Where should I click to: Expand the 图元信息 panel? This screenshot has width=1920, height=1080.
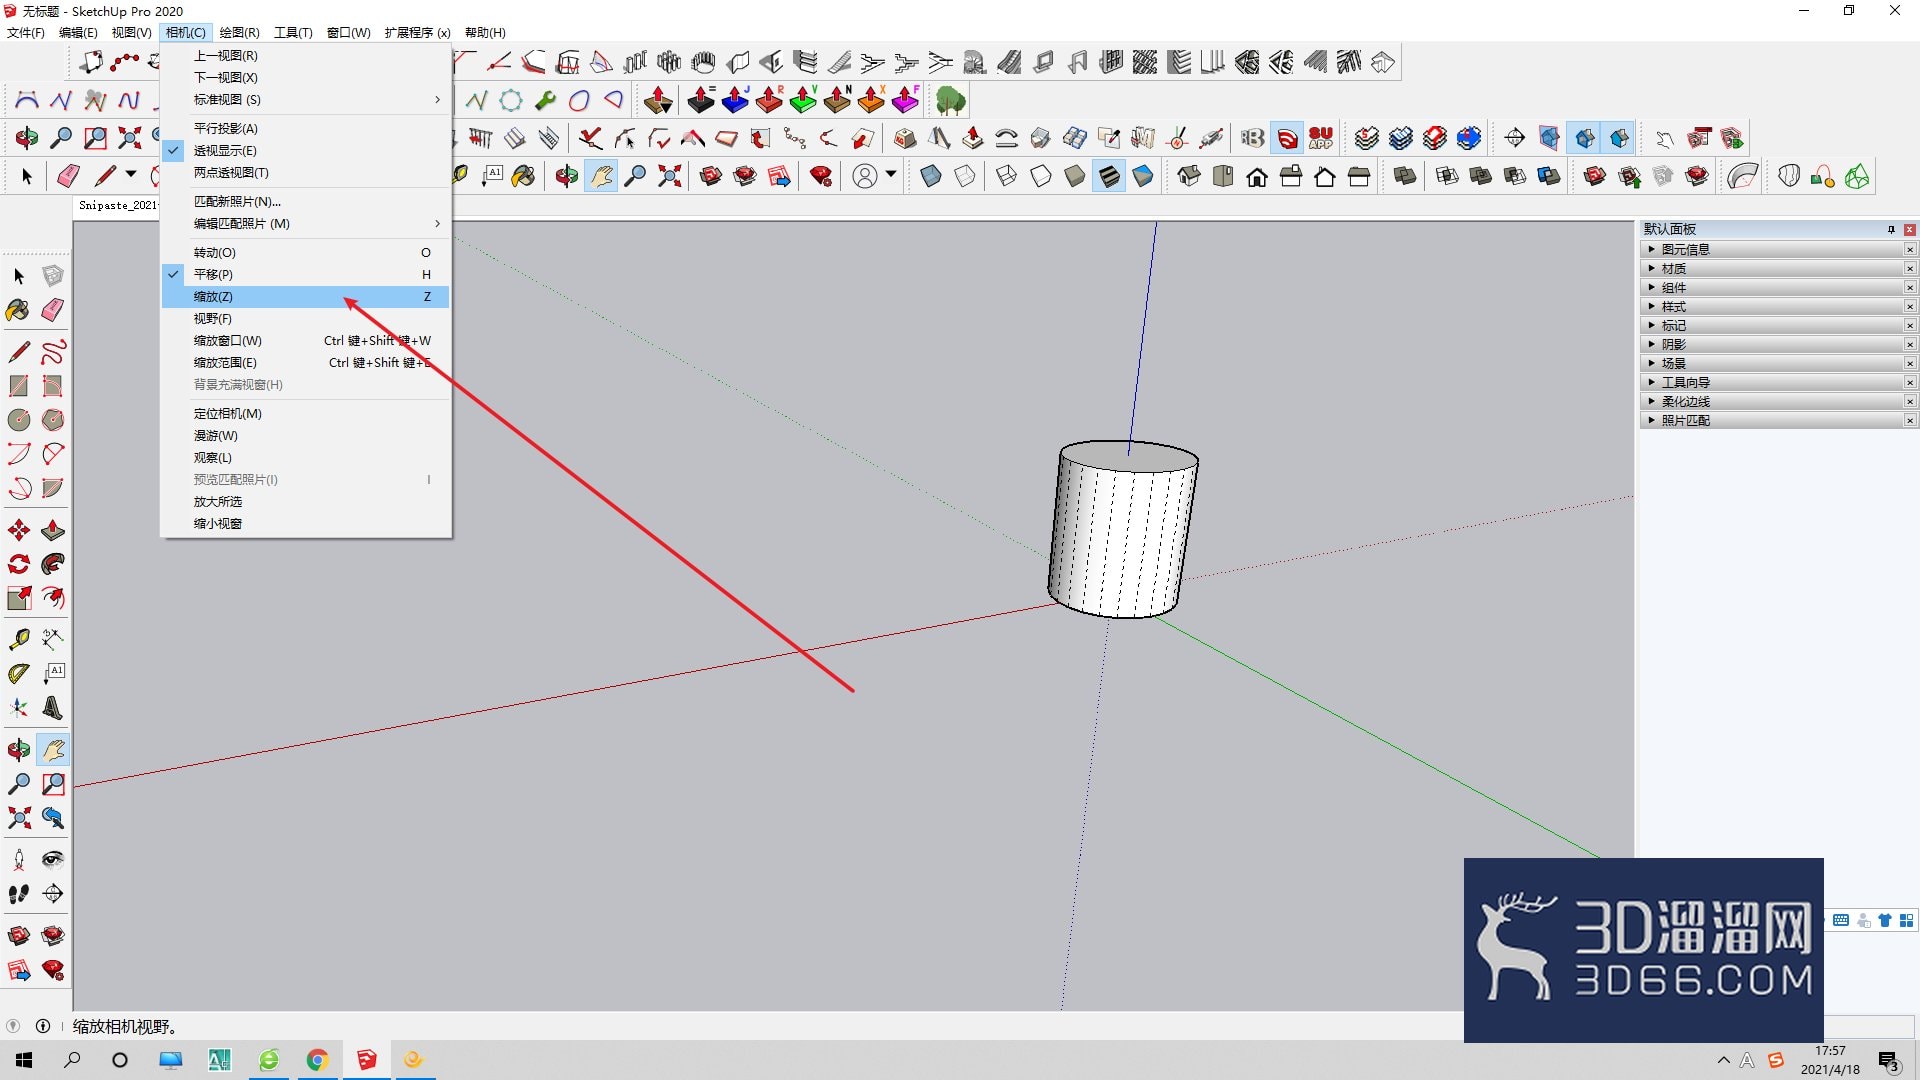1778,249
